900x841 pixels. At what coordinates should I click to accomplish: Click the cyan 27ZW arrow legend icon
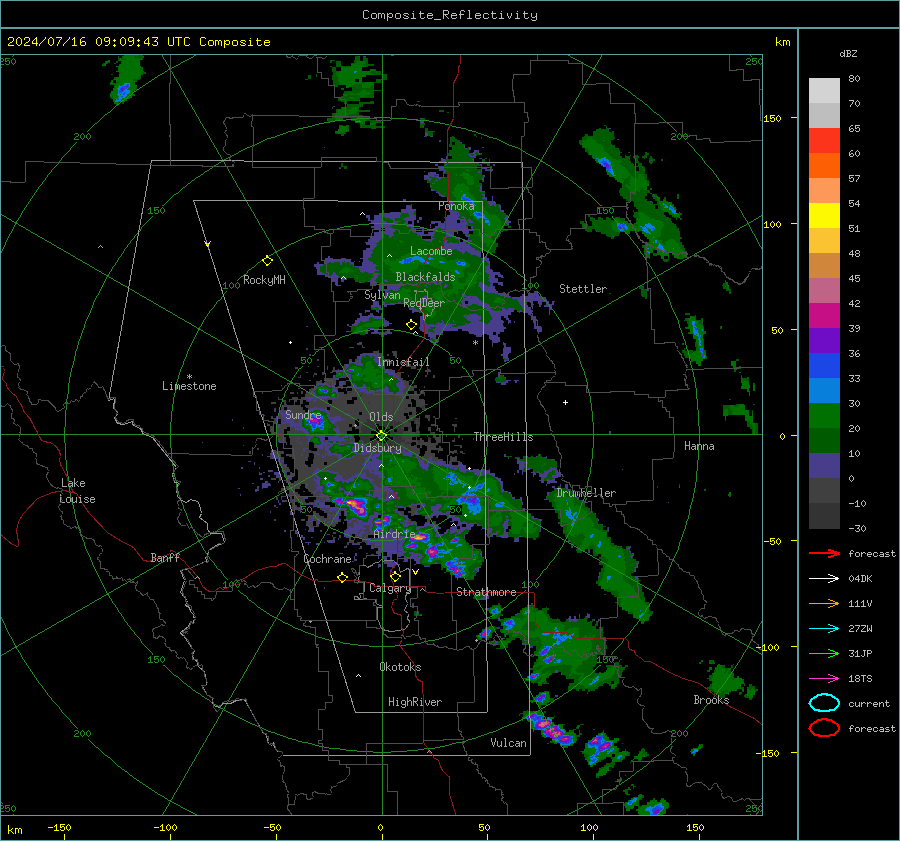[x=824, y=629]
